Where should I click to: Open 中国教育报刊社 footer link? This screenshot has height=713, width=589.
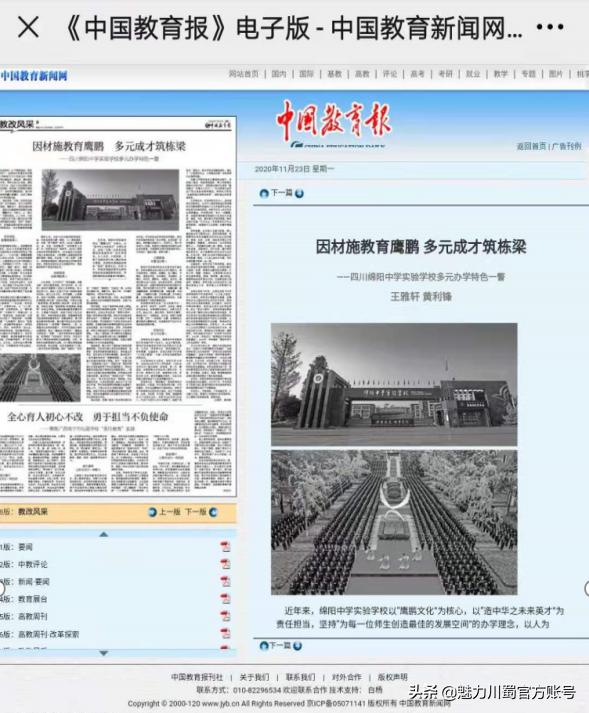click(x=197, y=677)
